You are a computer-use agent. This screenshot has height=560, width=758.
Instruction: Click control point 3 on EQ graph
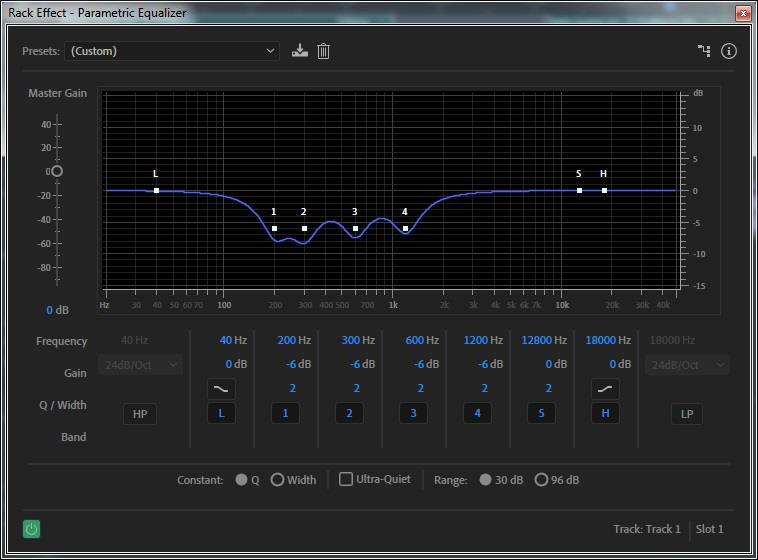click(x=355, y=229)
